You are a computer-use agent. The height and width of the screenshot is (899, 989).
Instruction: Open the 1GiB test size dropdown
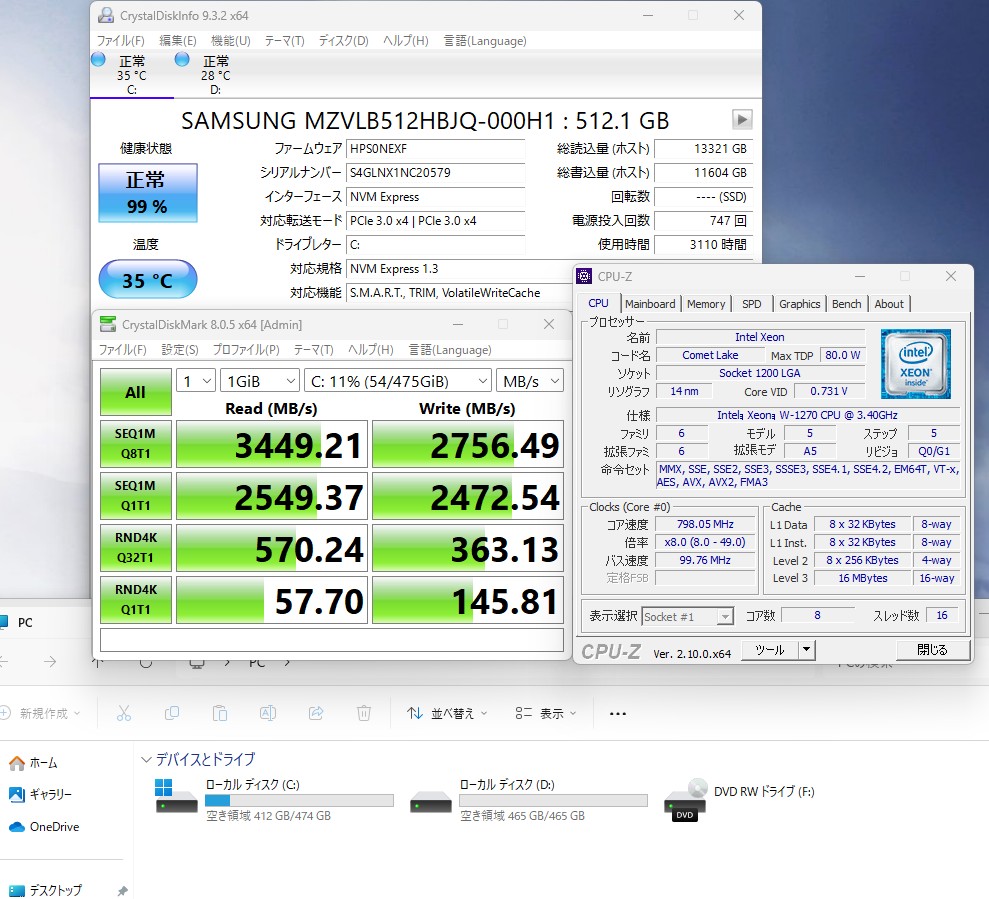point(259,381)
